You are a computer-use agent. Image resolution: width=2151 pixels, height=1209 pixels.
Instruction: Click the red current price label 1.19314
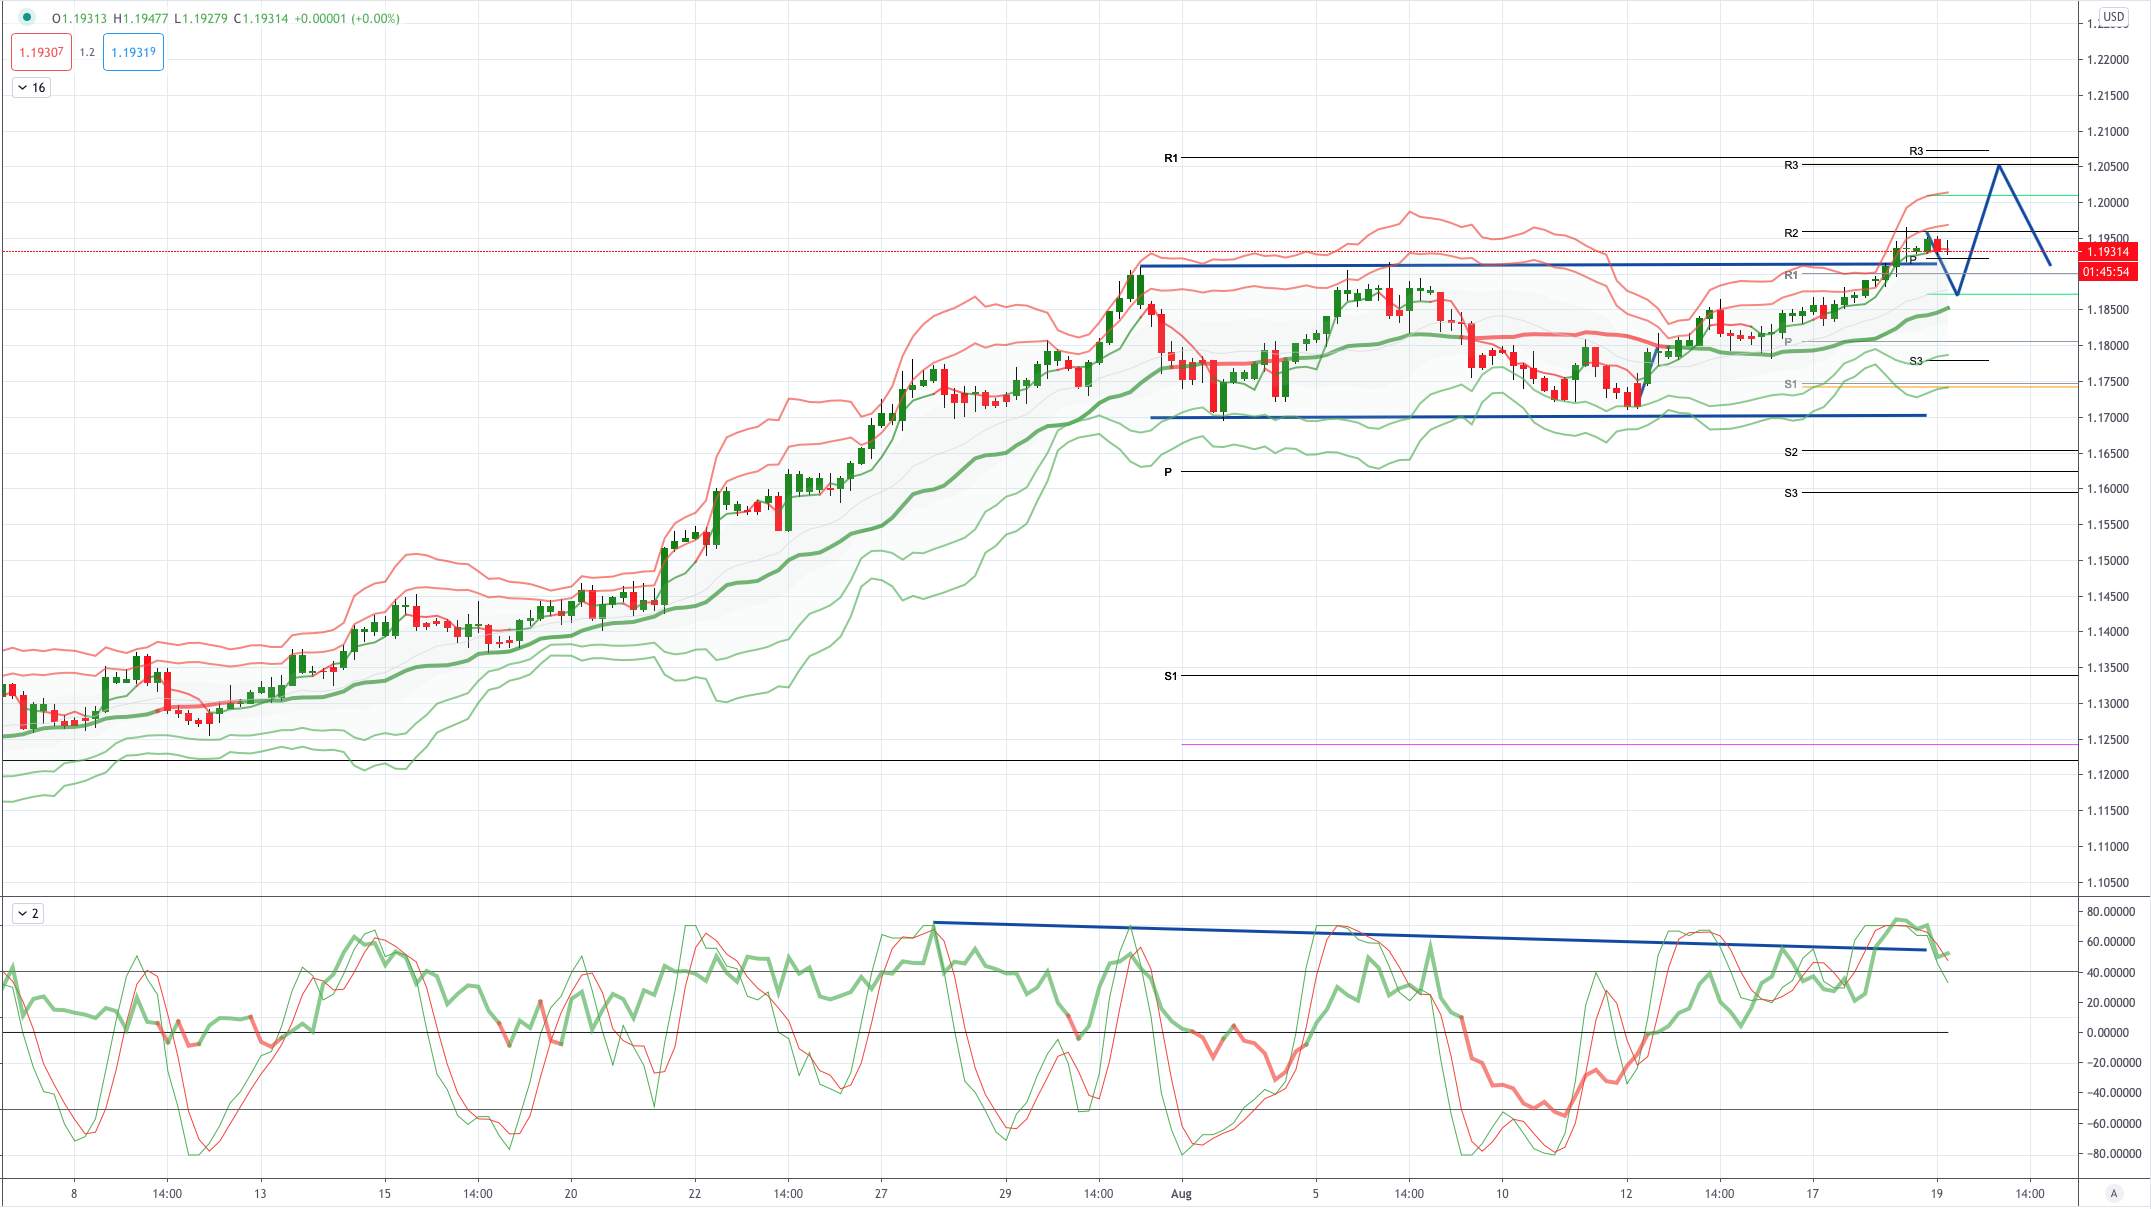[x=2107, y=252]
